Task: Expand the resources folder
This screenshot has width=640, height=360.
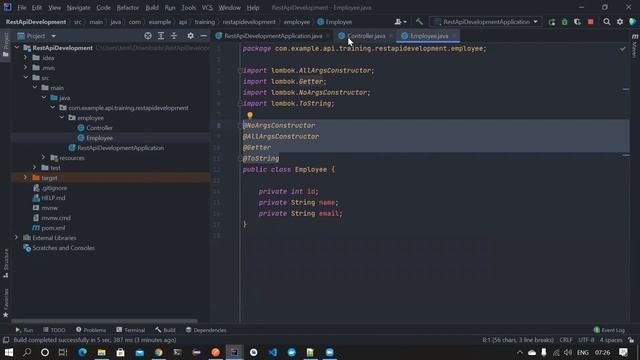Action: point(44,158)
